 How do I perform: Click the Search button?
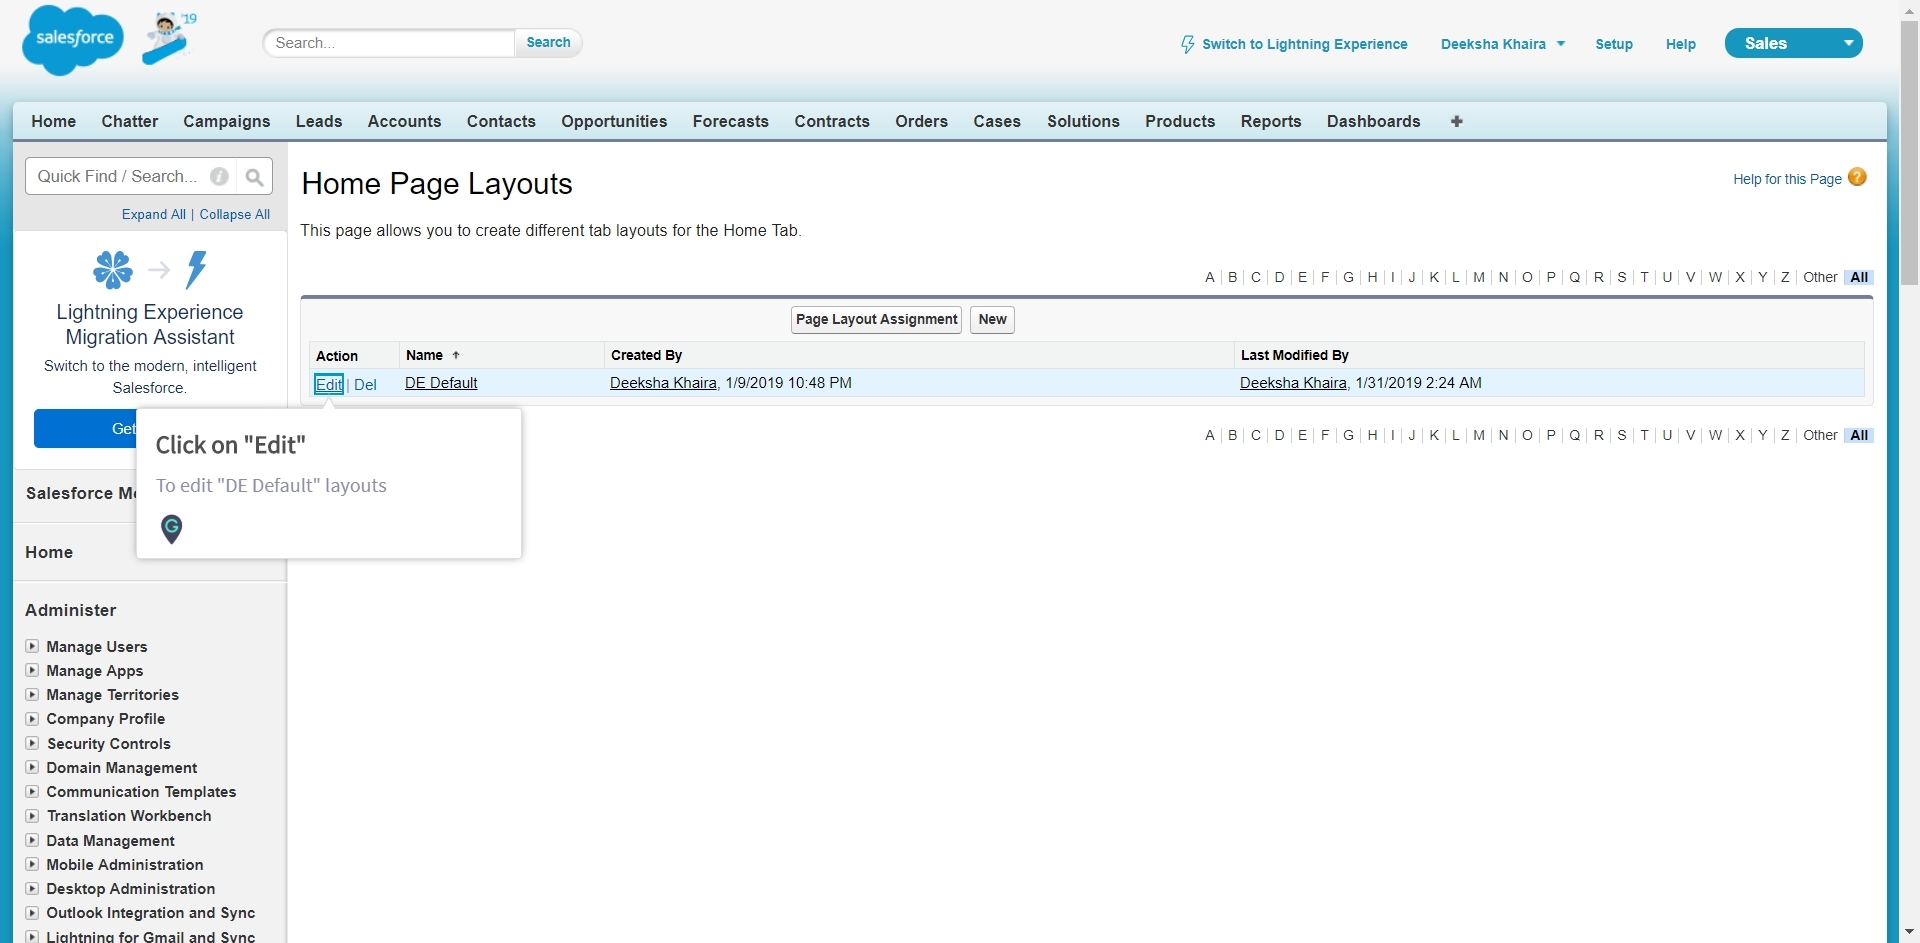(x=548, y=42)
